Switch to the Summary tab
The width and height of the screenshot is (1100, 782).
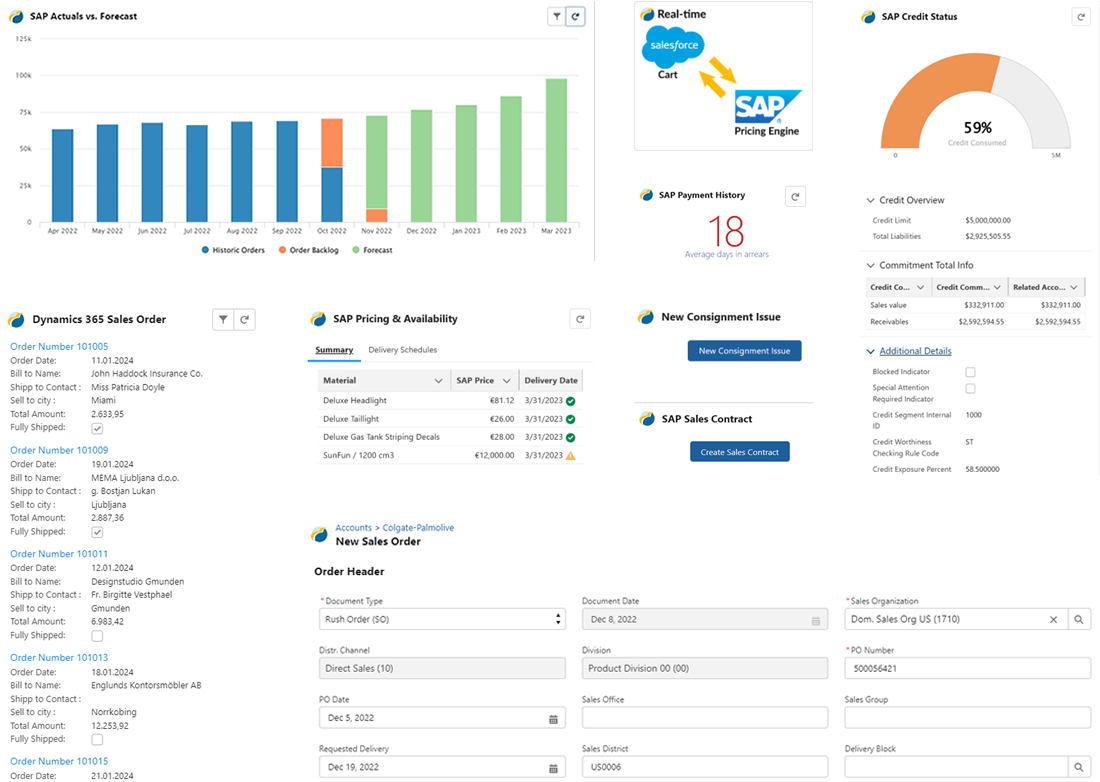(334, 350)
